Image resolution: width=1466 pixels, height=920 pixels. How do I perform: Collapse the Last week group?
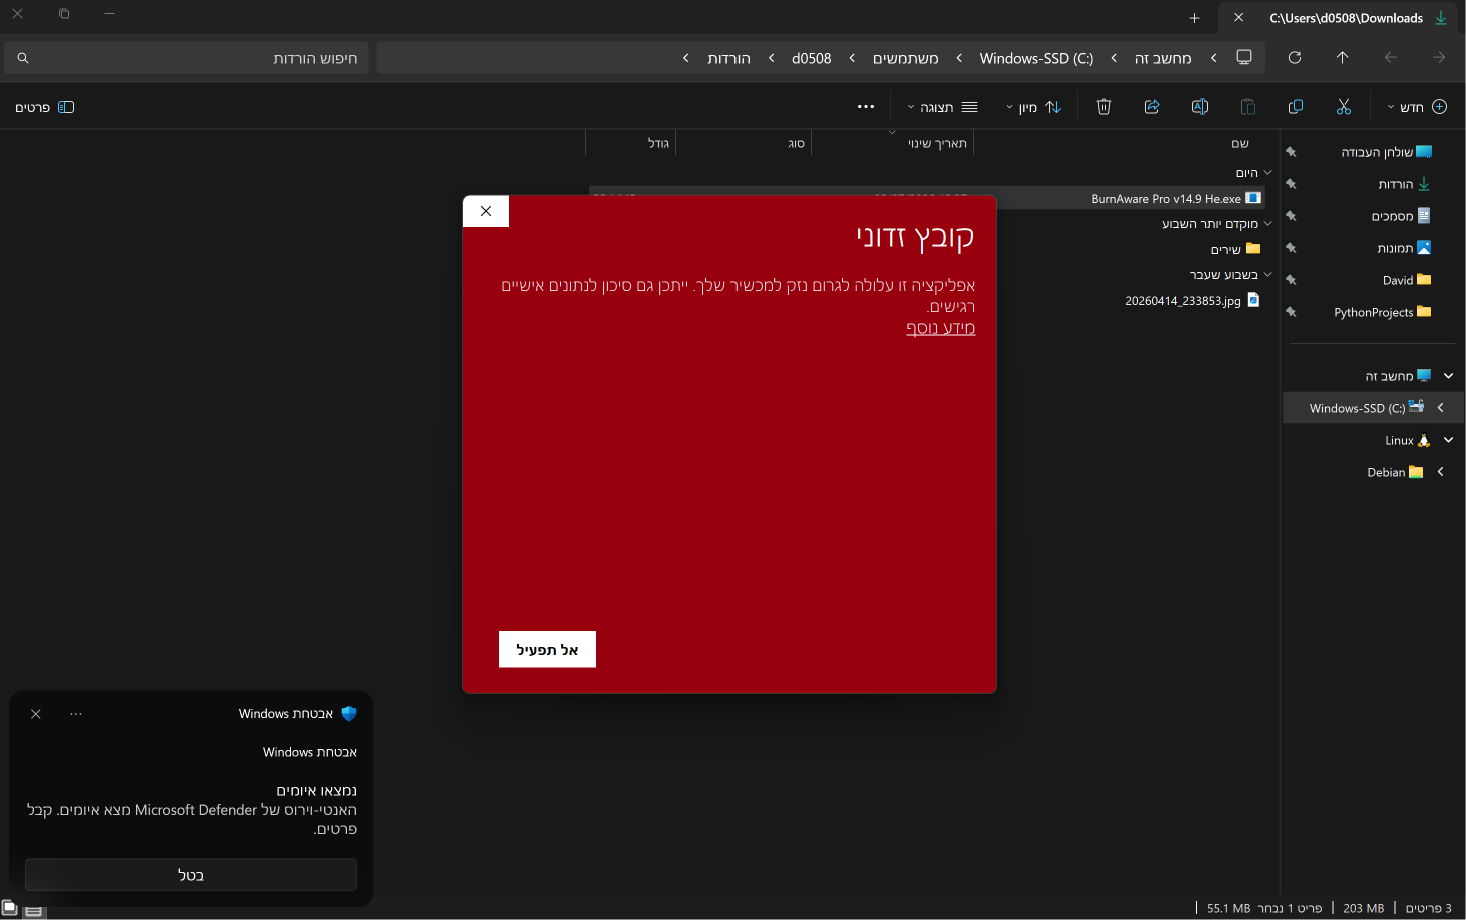1268,275
